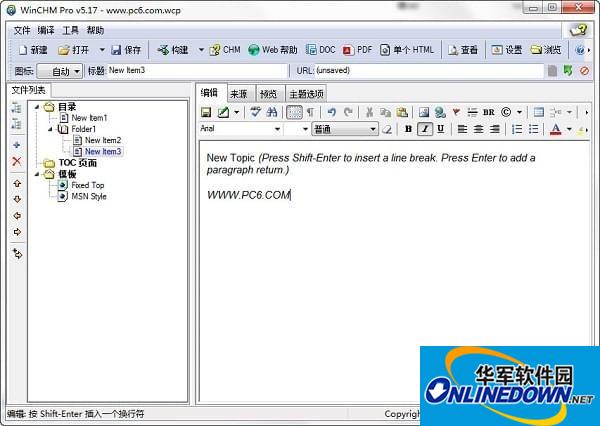Toggle underline formatting
Viewport: 600px width, 426px height.
tap(441, 129)
